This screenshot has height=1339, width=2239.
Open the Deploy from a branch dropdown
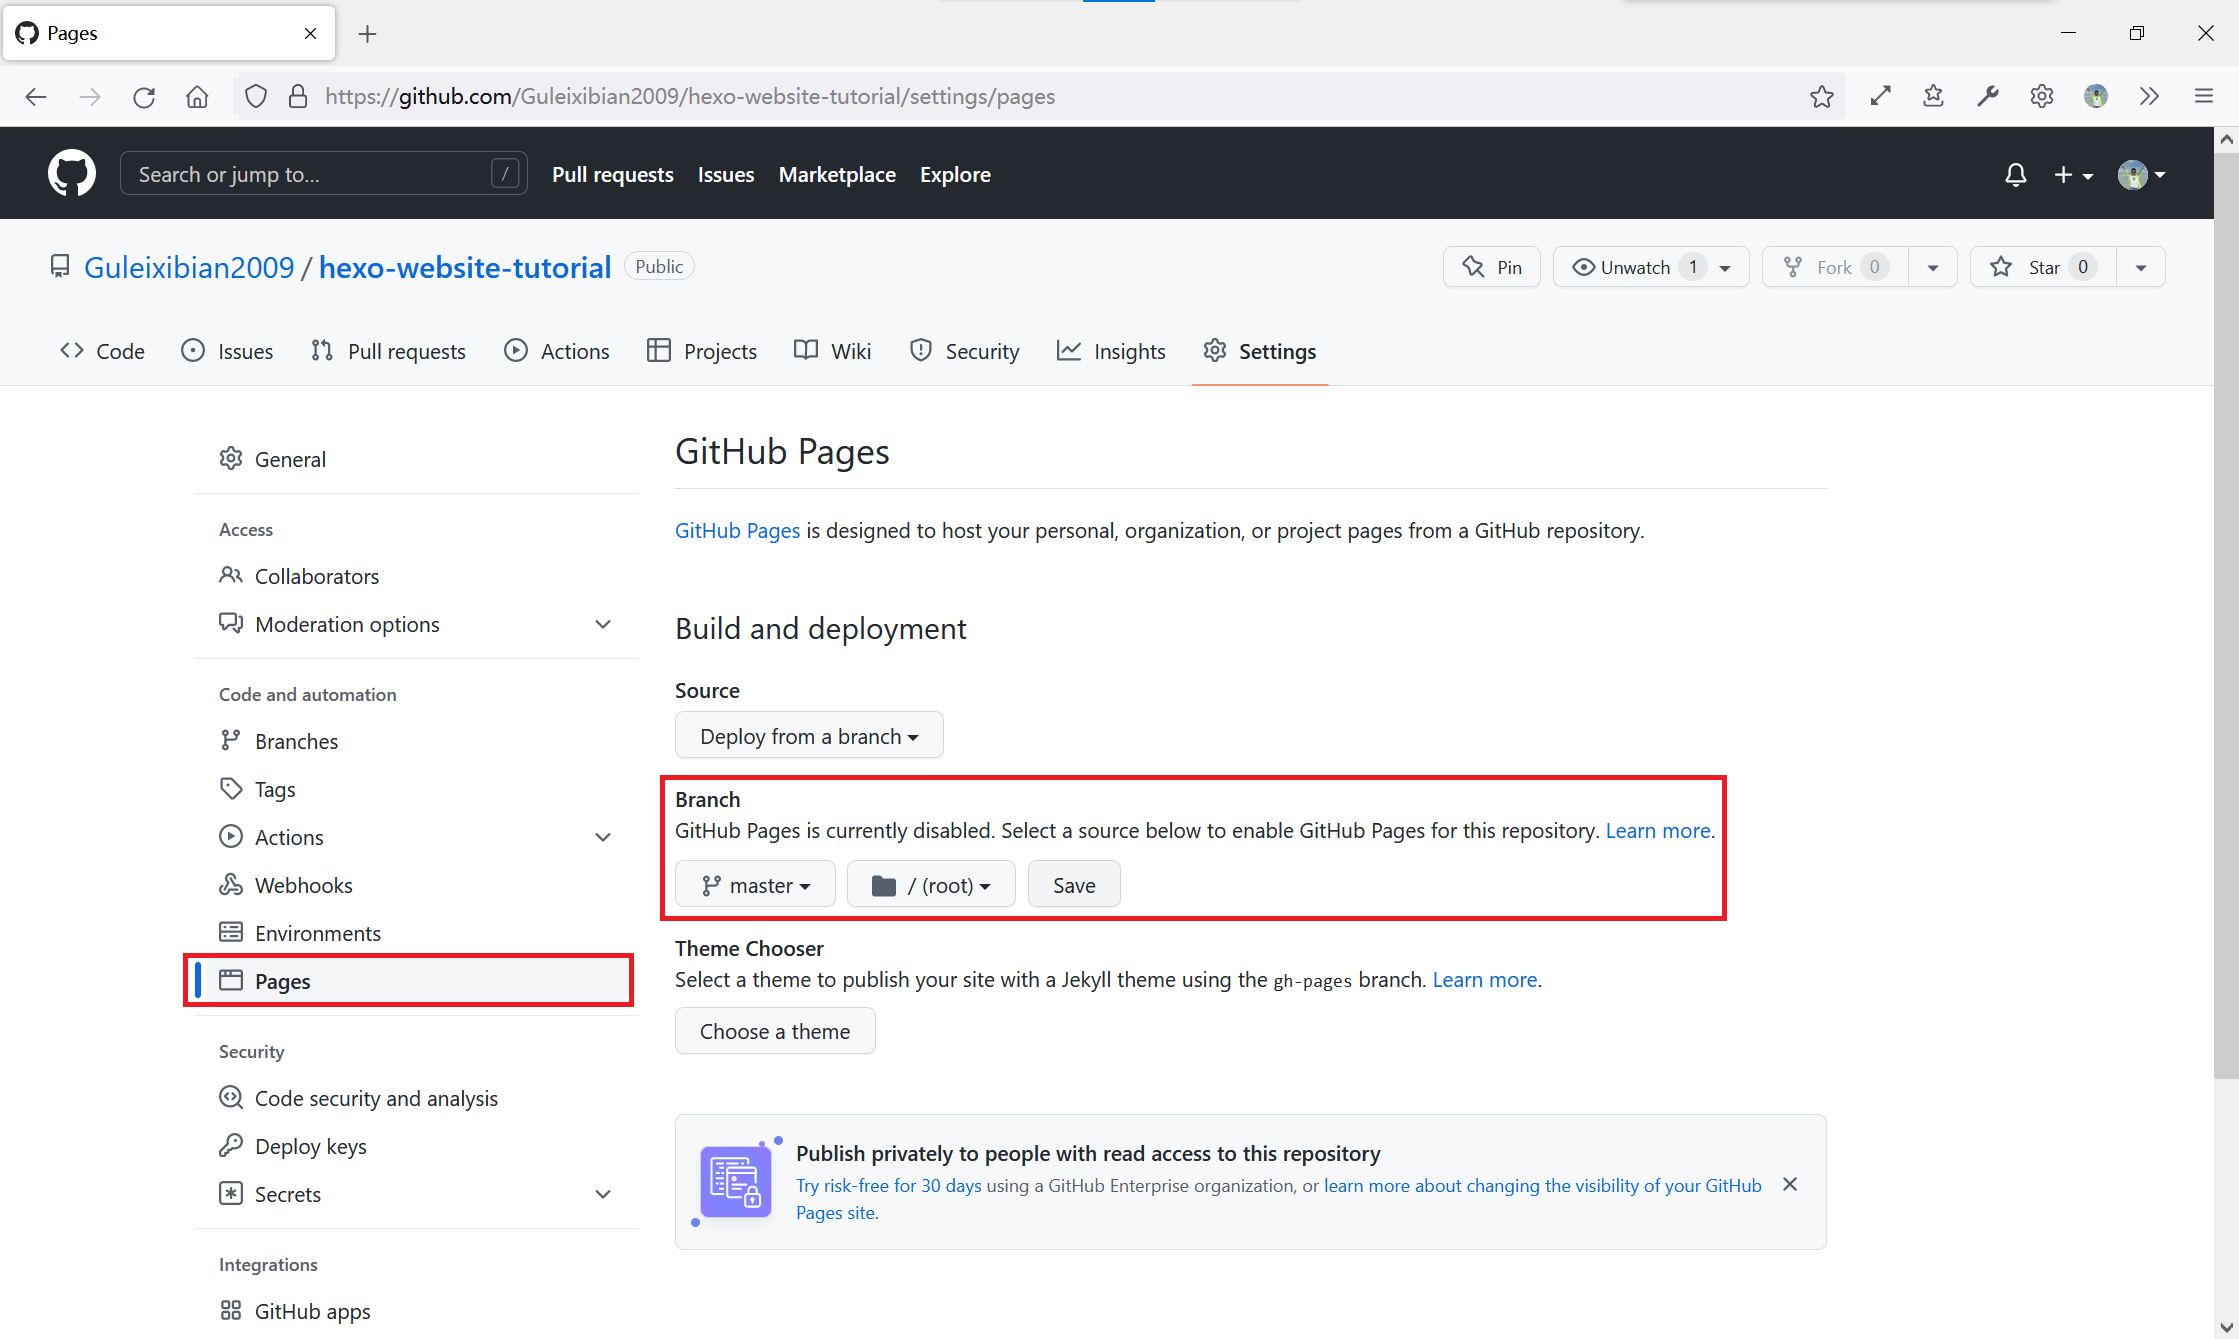coord(808,736)
